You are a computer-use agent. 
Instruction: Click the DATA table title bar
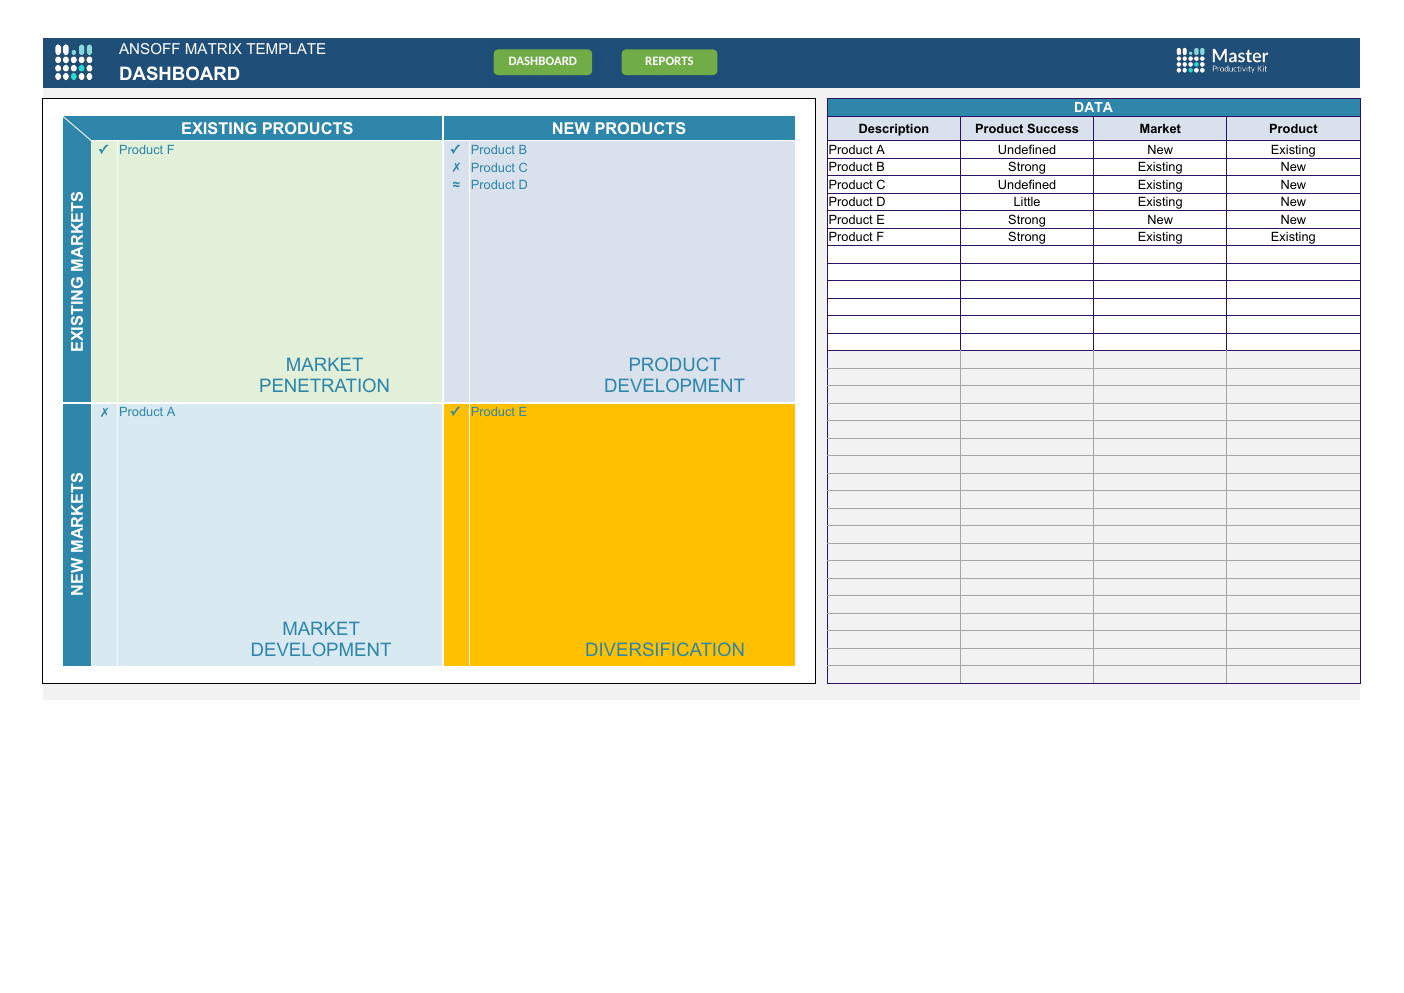1093,107
